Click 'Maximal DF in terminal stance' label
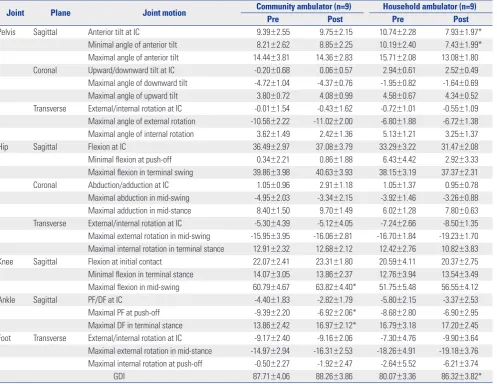 click(x=135, y=325)
